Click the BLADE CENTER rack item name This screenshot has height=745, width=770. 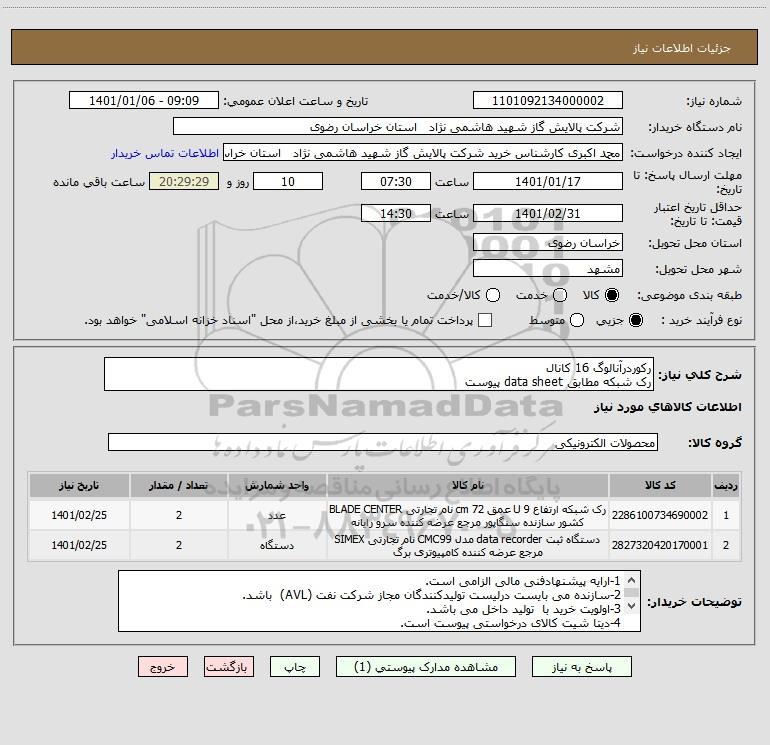coord(468,516)
